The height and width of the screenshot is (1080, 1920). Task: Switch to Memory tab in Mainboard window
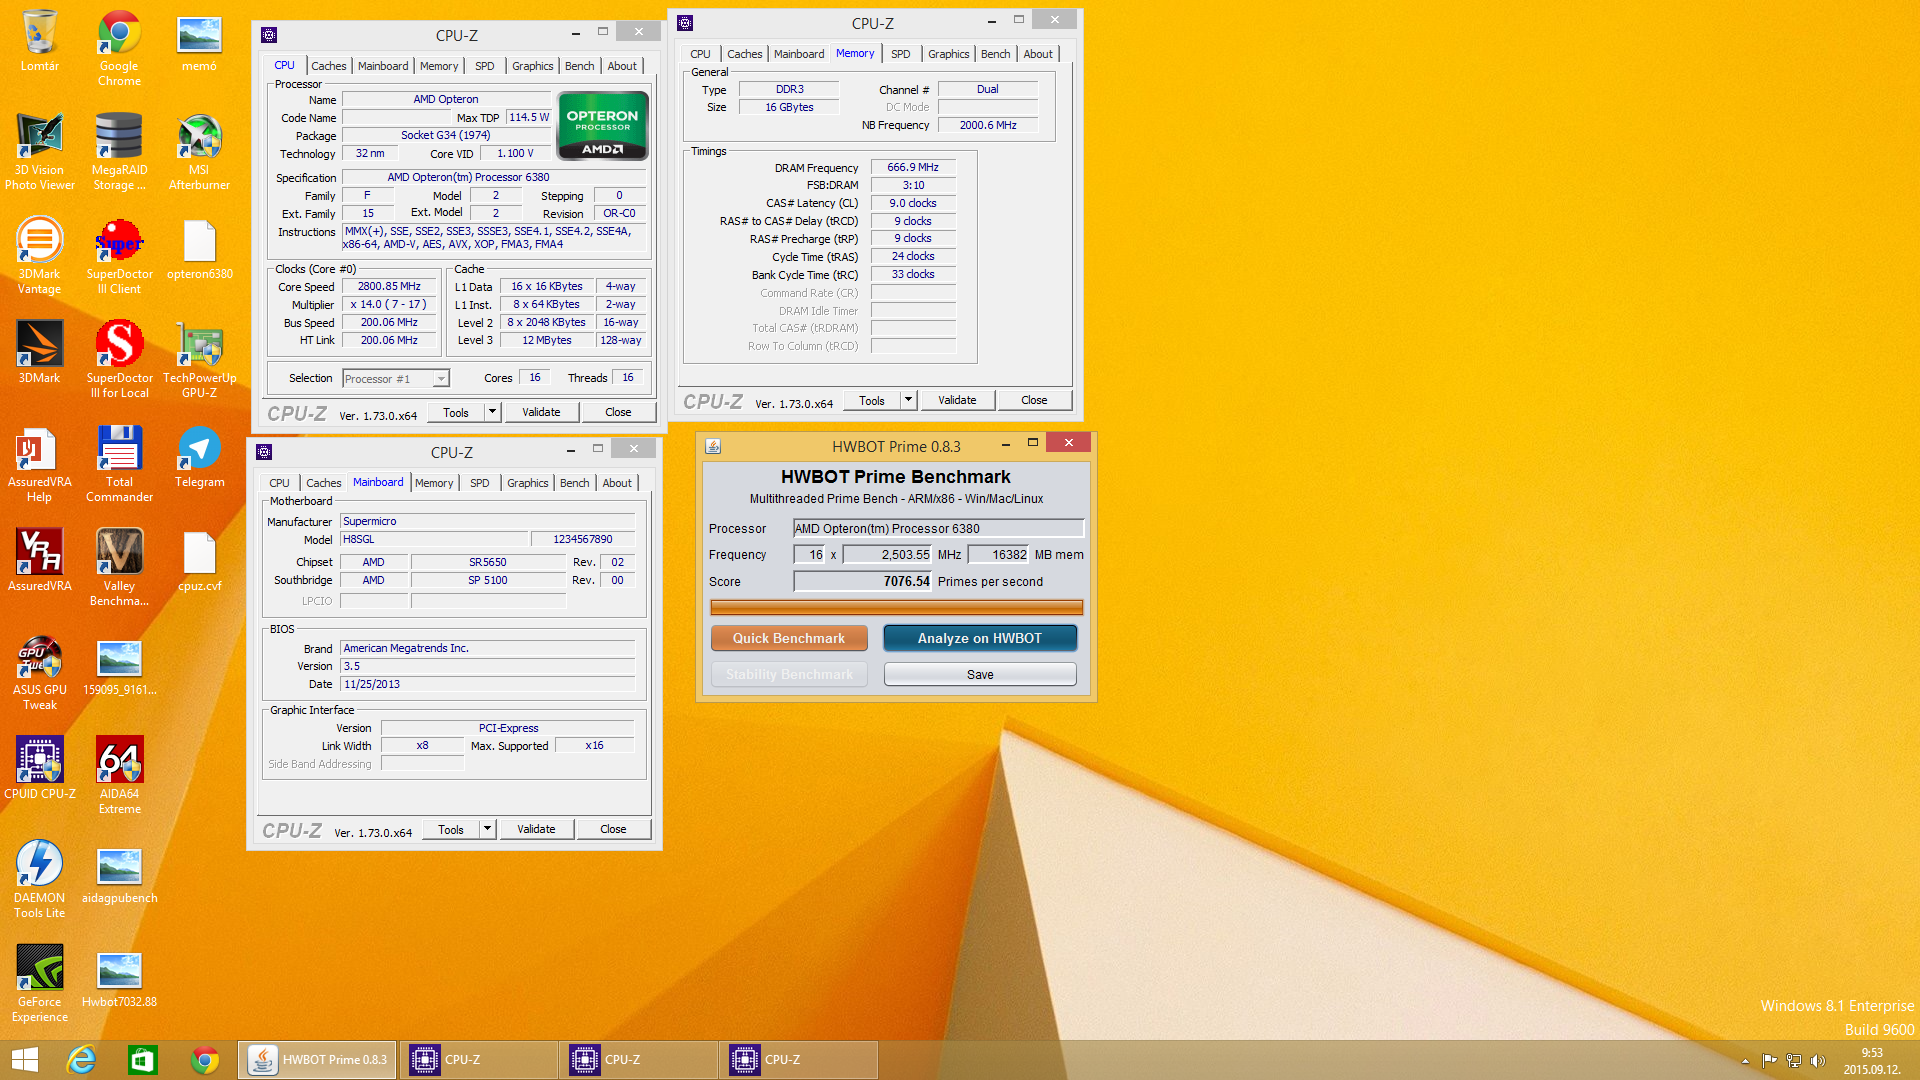[434, 483]
